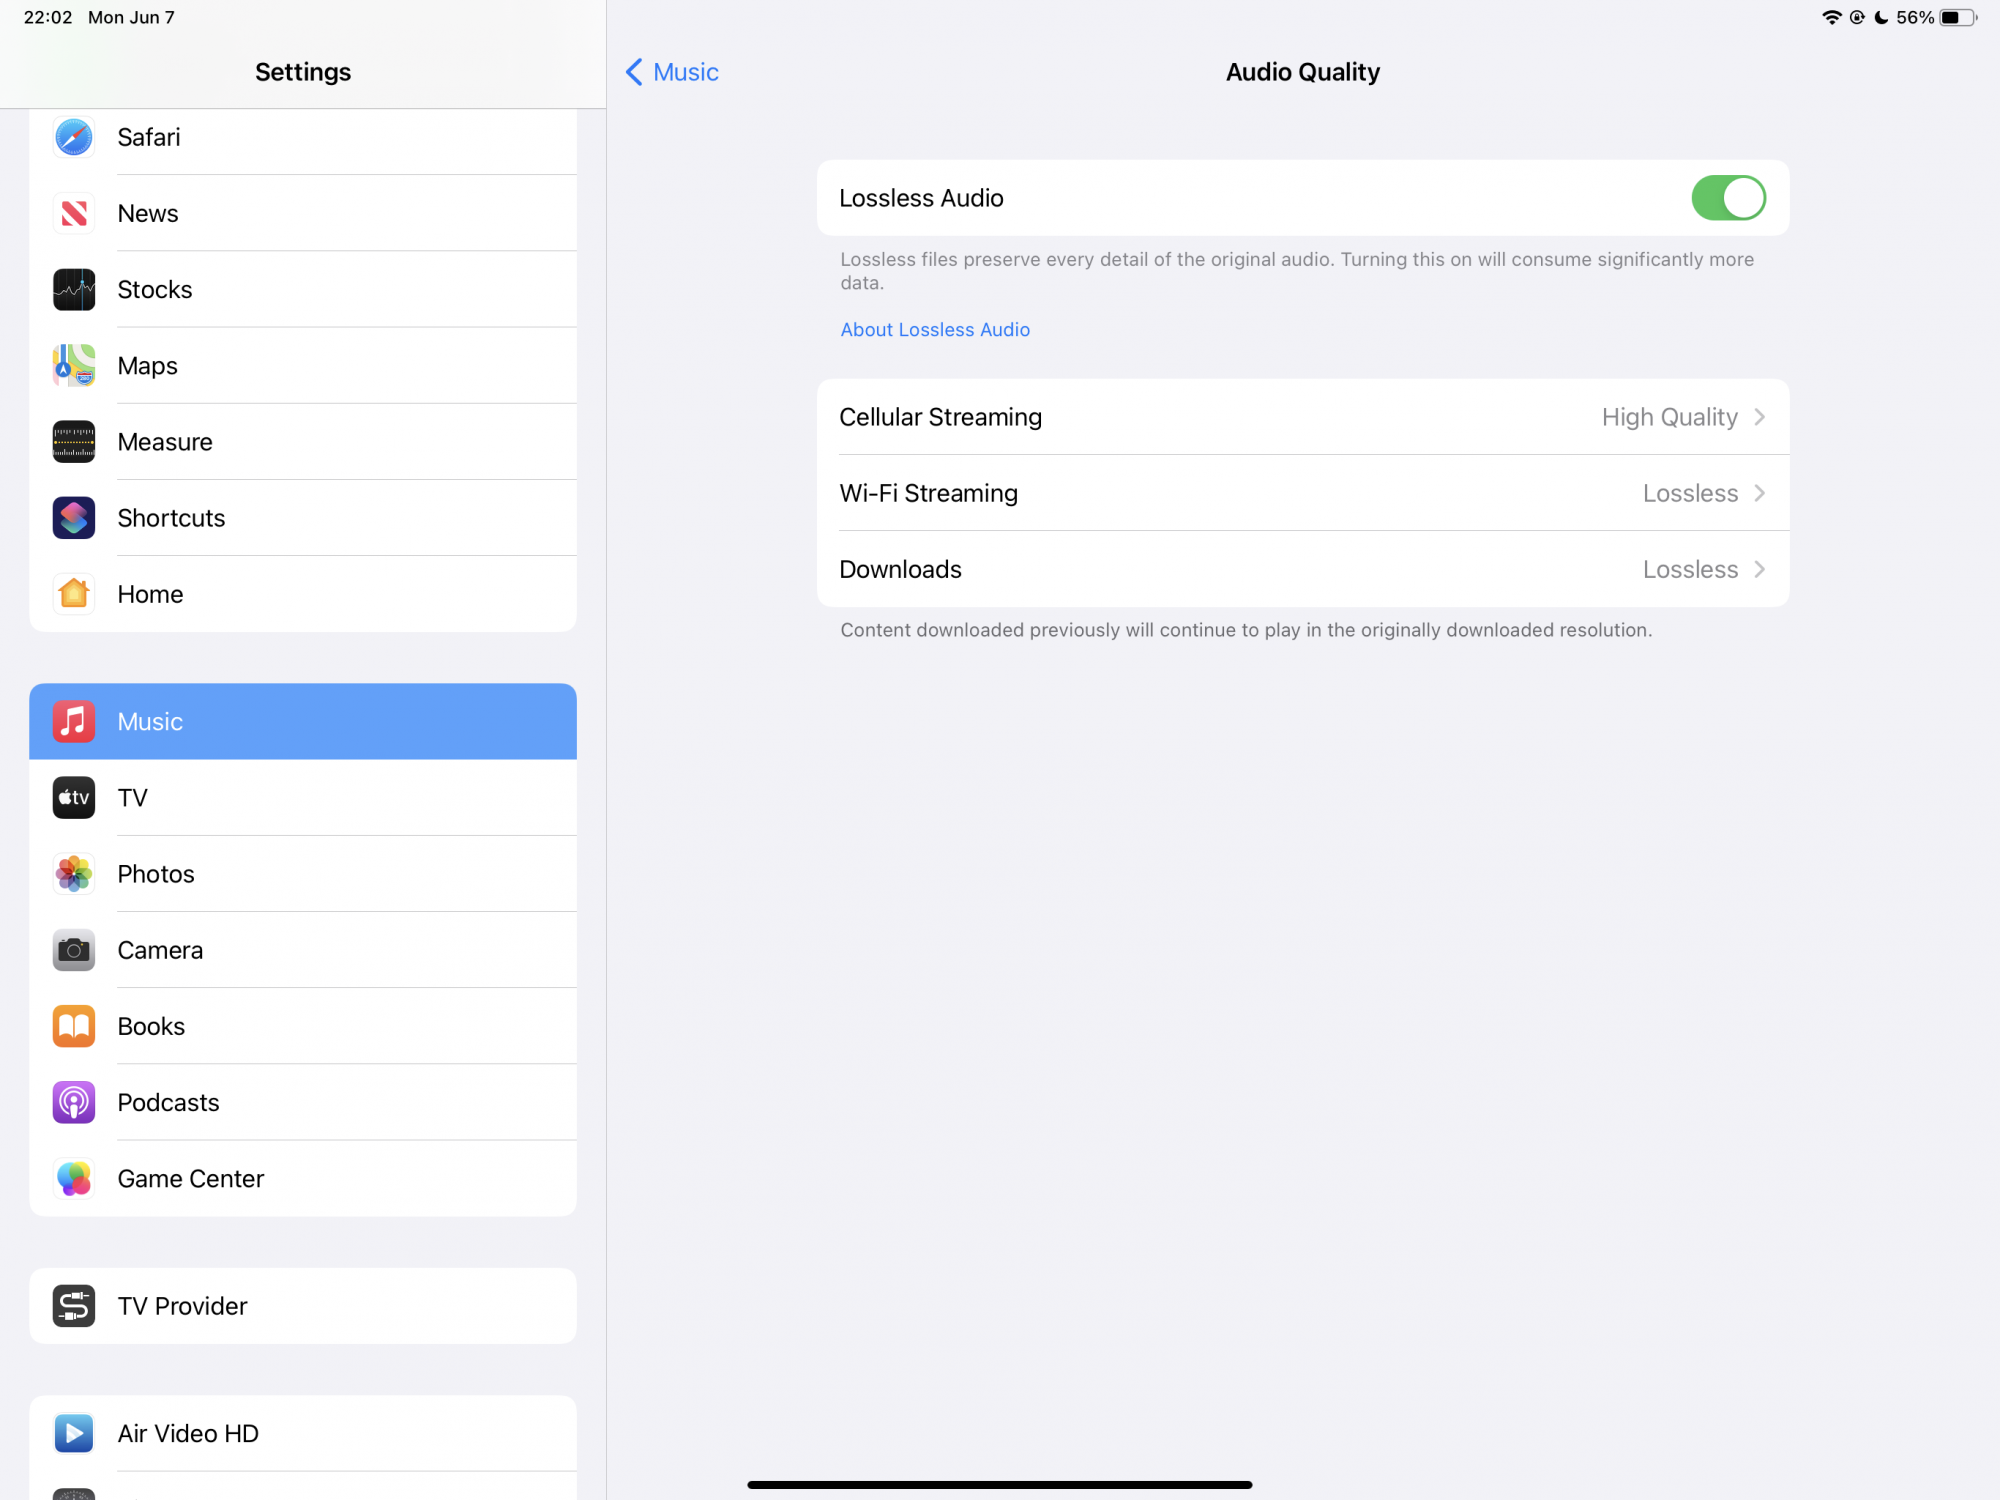Open Maps via its sidebar icon
The image size is (2000, 1500).
[x=74, y=366]
